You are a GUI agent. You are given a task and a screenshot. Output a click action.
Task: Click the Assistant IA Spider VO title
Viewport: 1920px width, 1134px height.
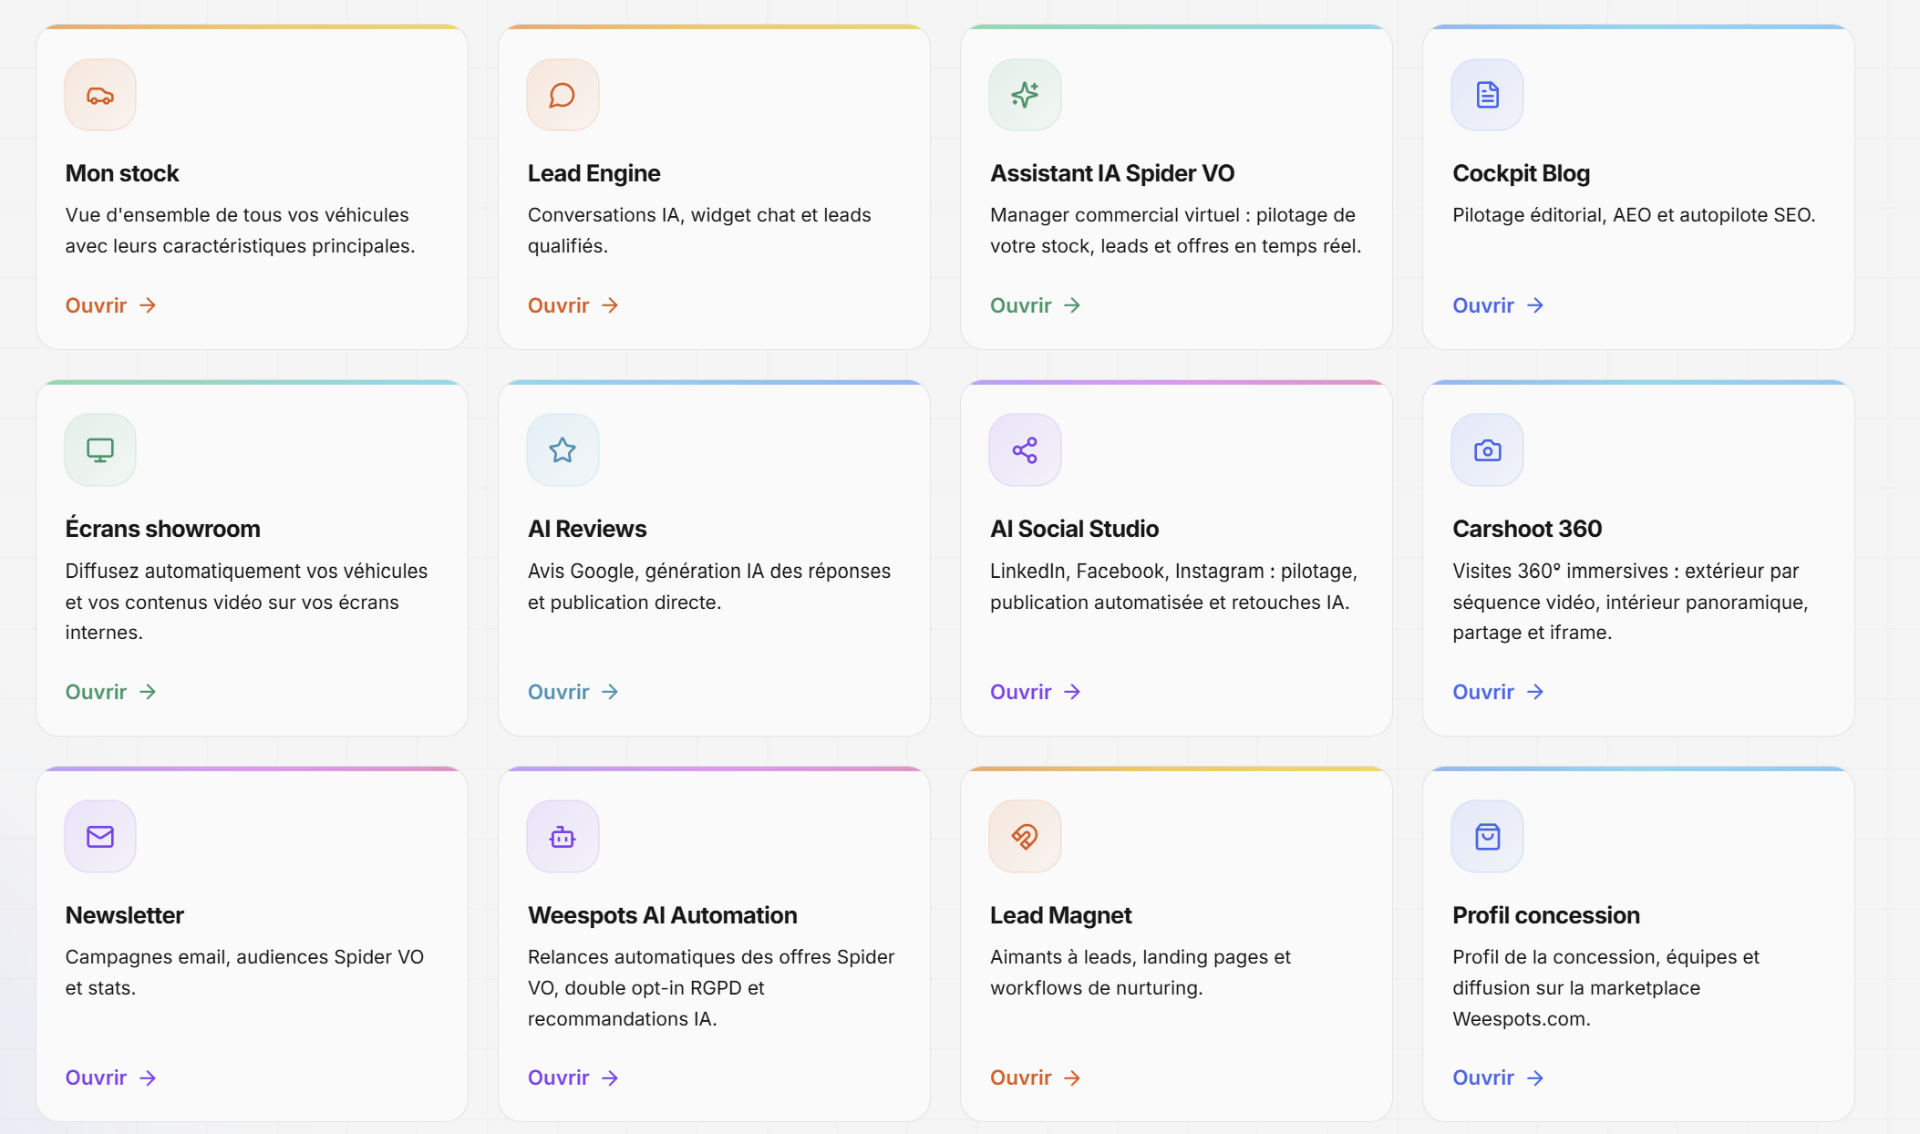coord(1112,173)
